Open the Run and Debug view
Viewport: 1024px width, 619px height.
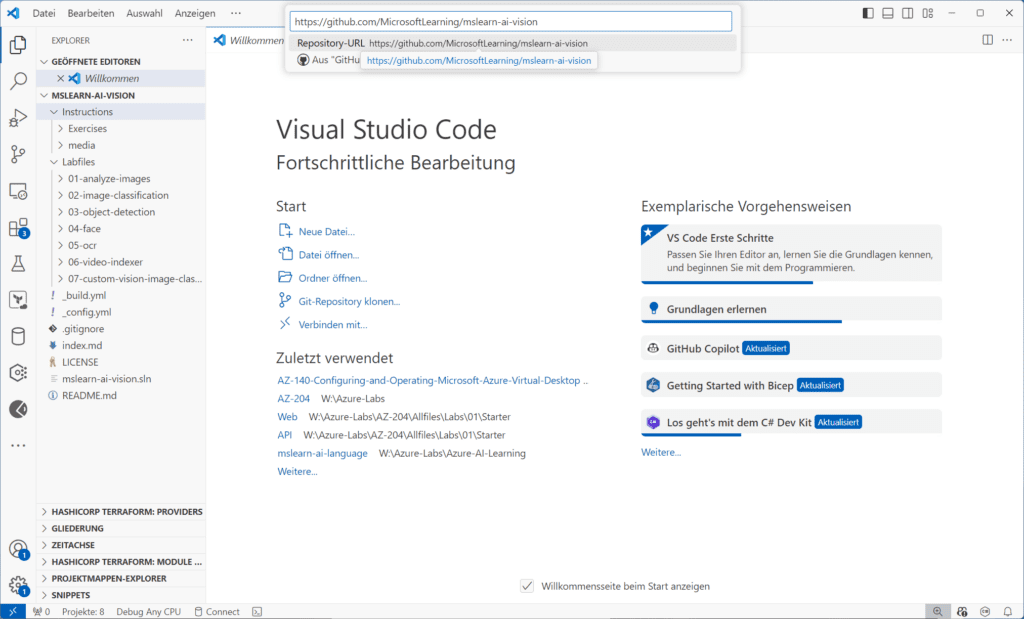coord(18,118)
